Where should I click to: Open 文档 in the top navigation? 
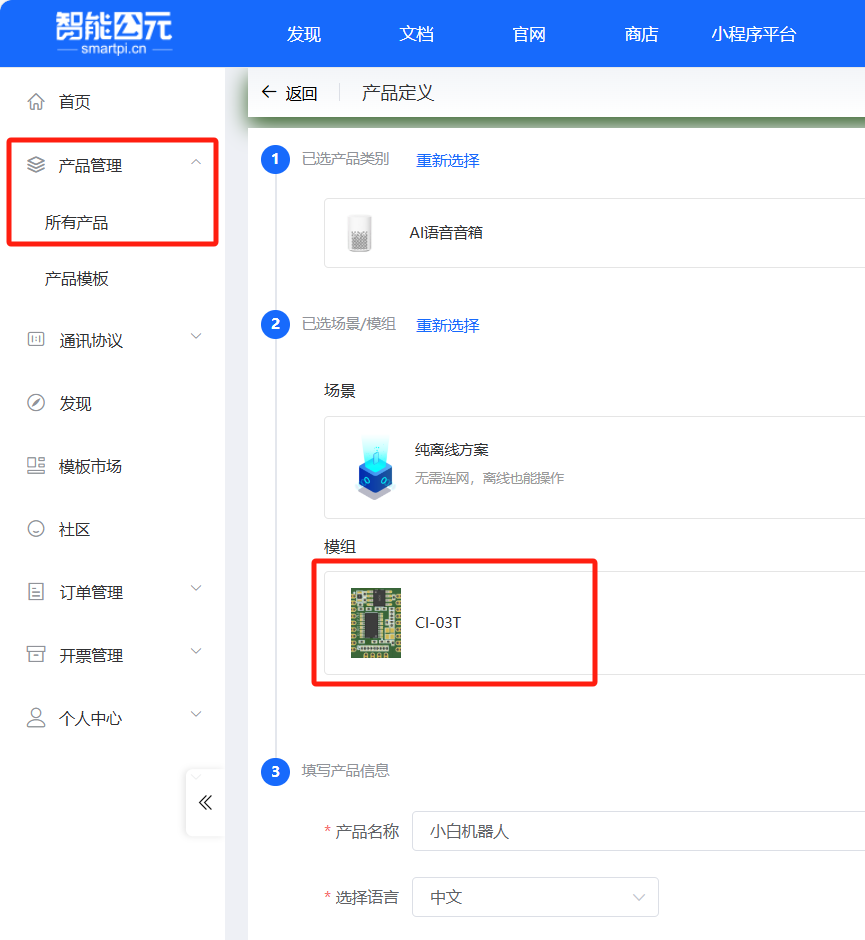coord(416,34)
